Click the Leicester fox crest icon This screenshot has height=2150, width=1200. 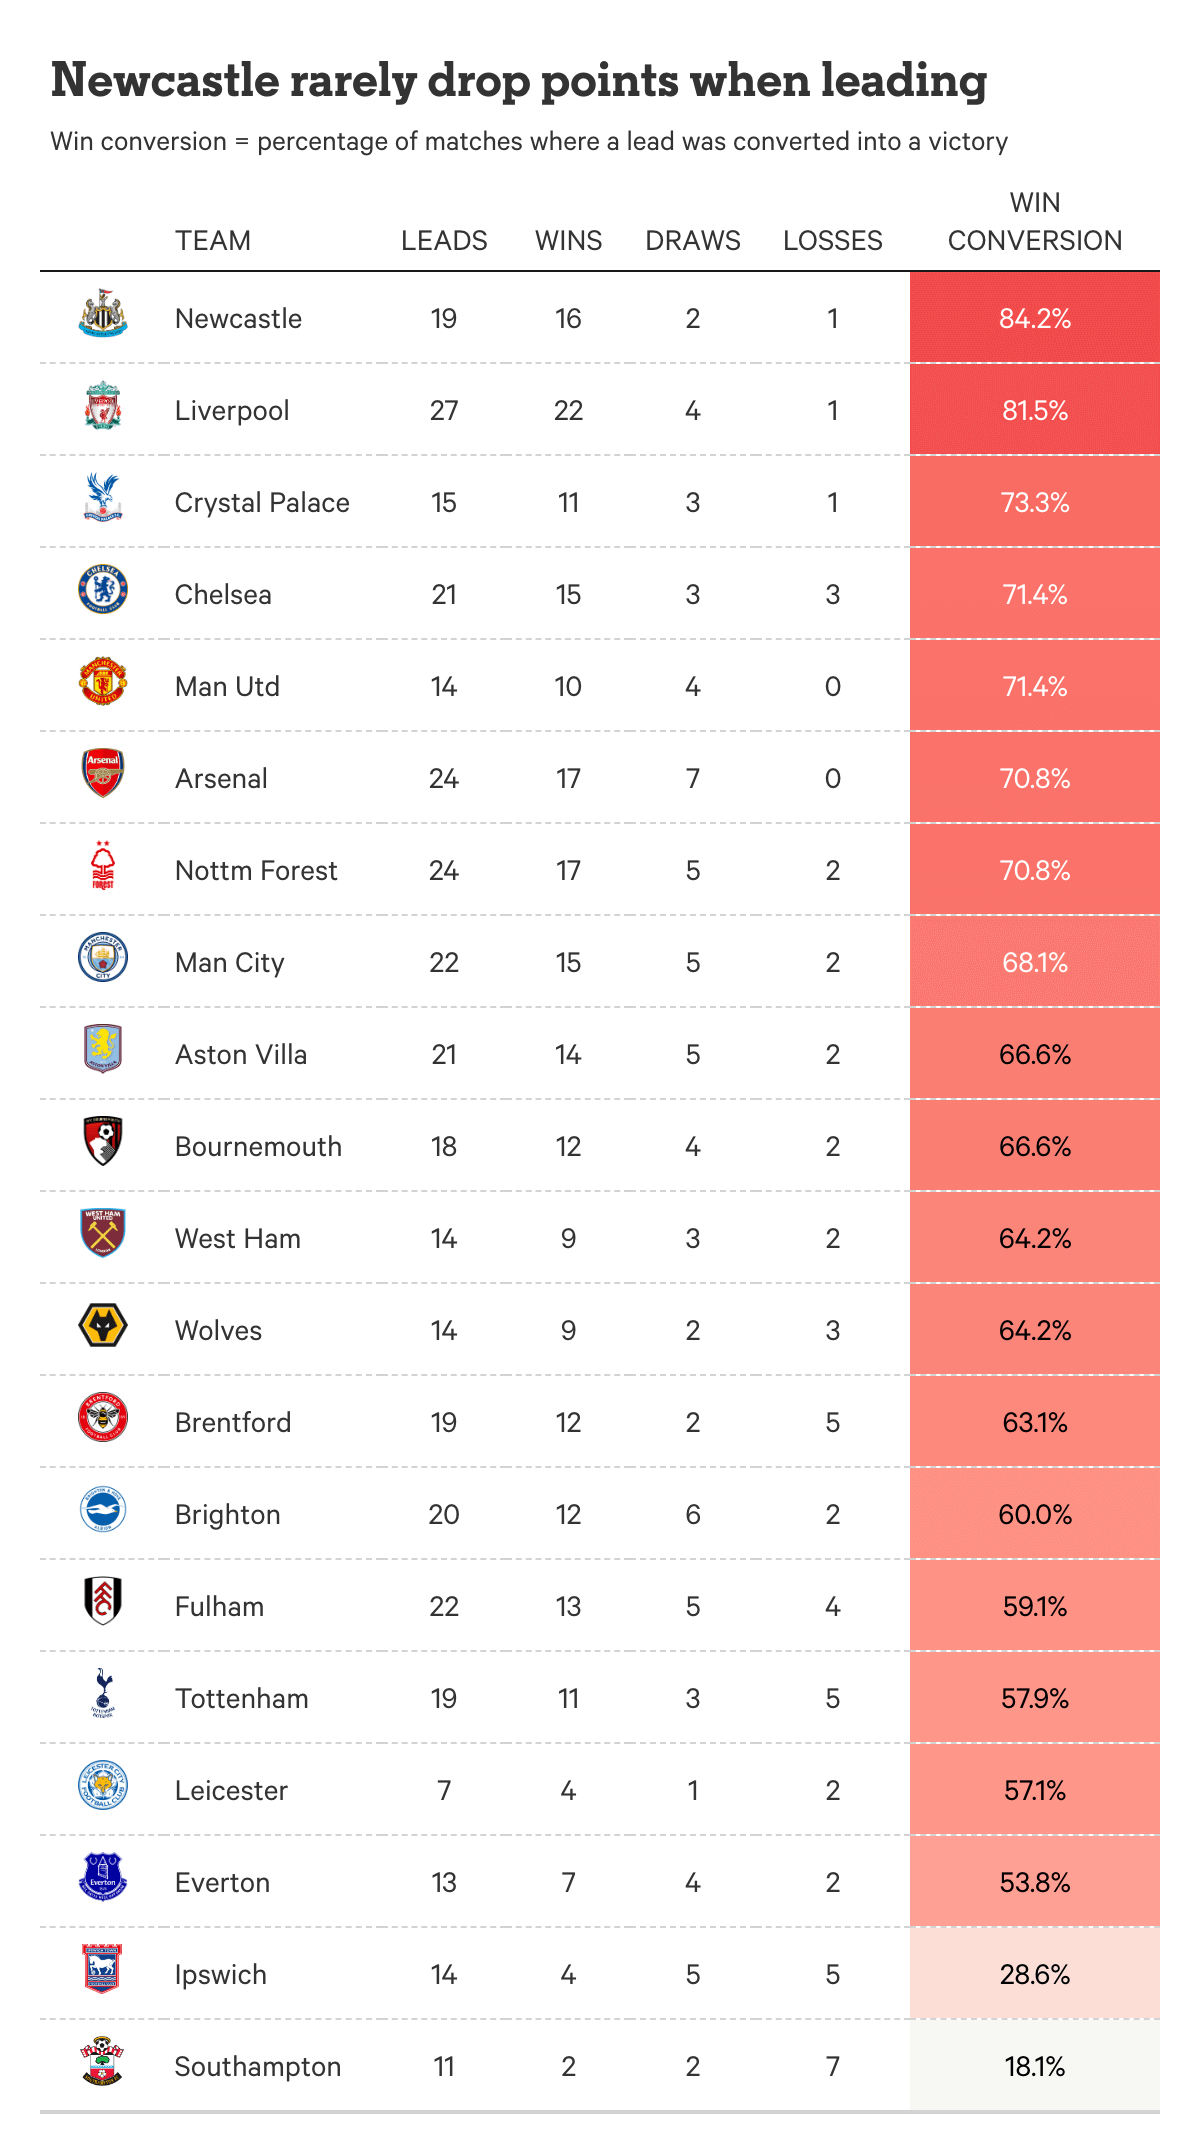[103, 1785]
